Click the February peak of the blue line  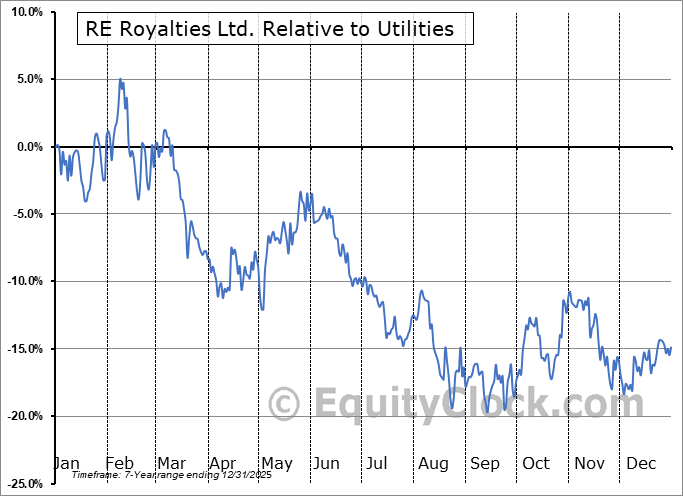click(120, 79)
